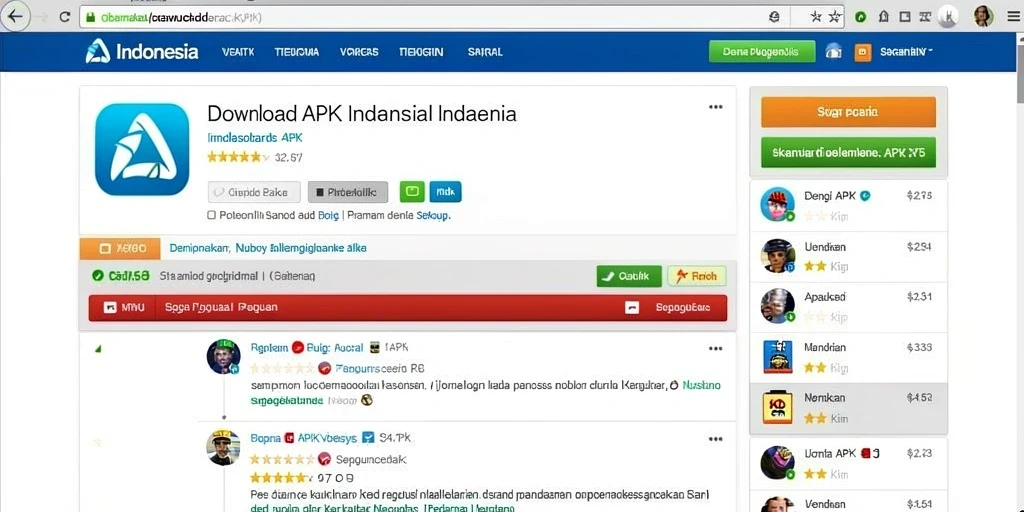Click the orange Svgr poaria button
This screenshot has width=1024, height=512.
848,112
